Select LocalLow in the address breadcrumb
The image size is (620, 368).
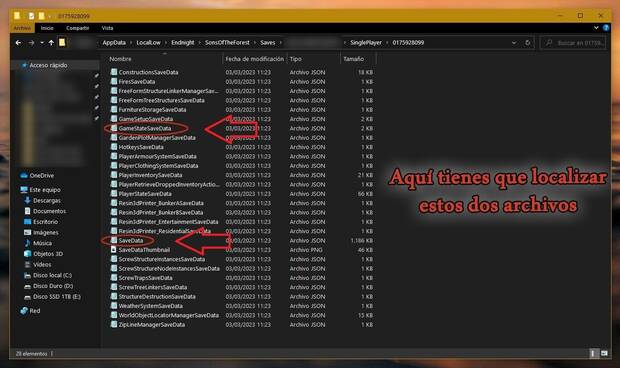click(x=148, y=43)
